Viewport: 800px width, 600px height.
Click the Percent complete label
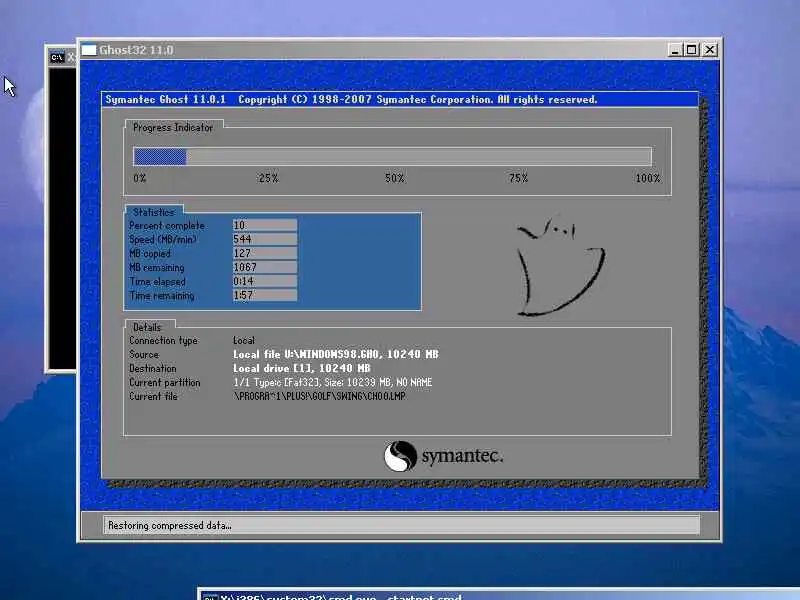[166, 226]
